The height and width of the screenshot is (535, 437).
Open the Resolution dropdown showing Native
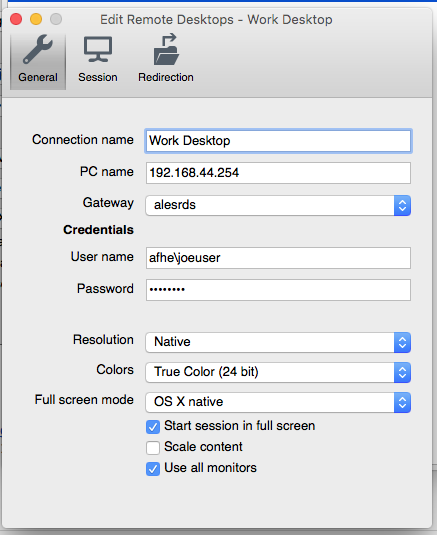(x=278, y=342)
